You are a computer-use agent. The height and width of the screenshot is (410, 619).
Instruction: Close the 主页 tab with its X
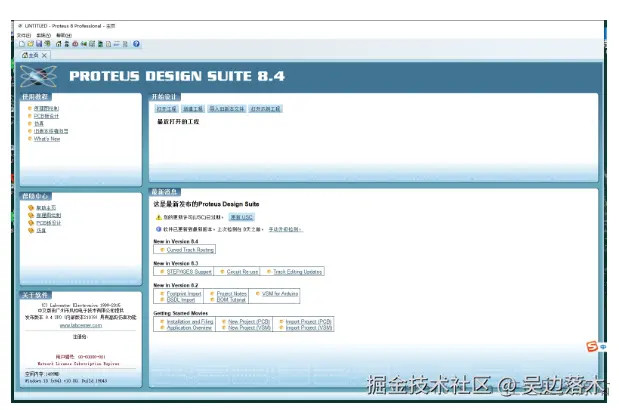click(x=44, y=56)
